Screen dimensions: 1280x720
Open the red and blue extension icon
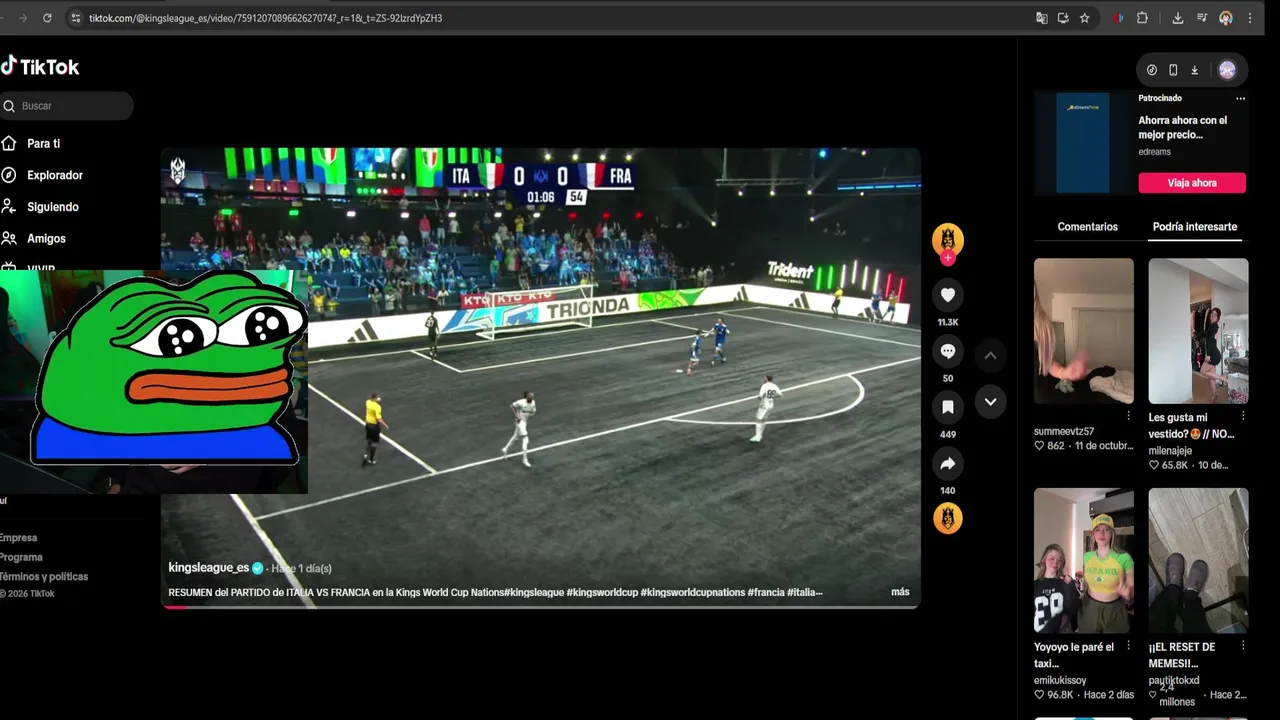[x=1118, y=18]
